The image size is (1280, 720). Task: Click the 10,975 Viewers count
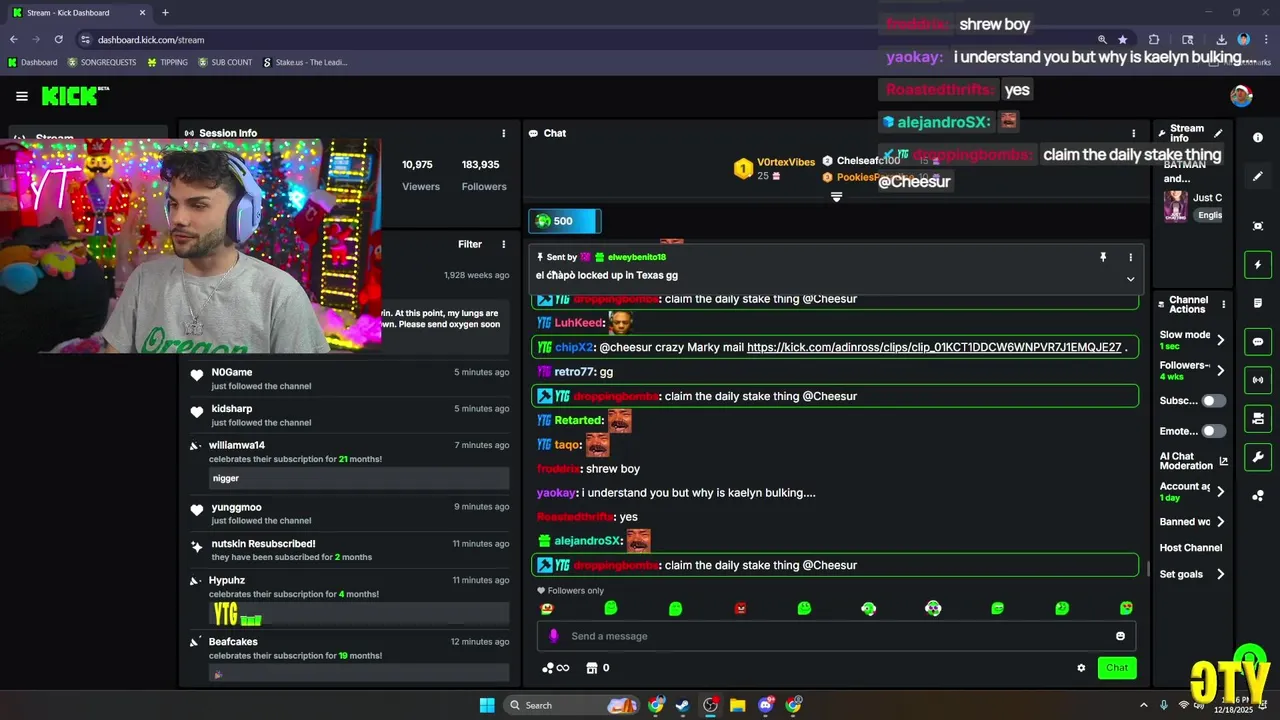pyautogui.click(x=418, y=165)
